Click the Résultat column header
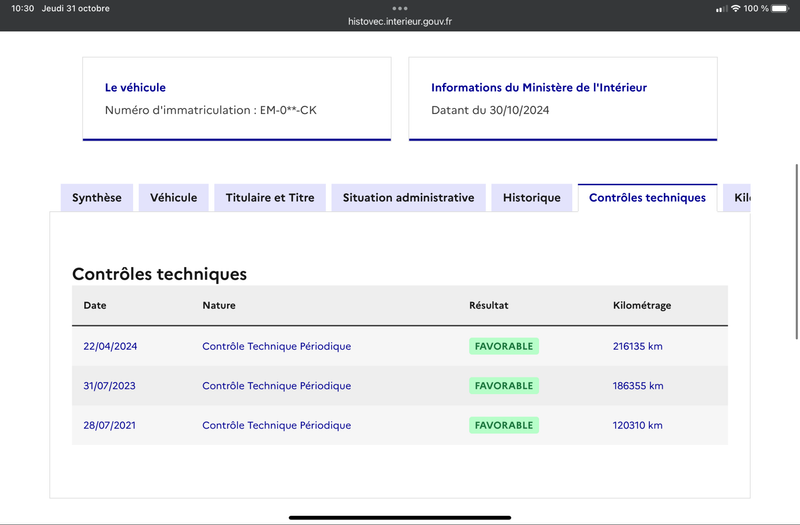 (x=489, y=305)
